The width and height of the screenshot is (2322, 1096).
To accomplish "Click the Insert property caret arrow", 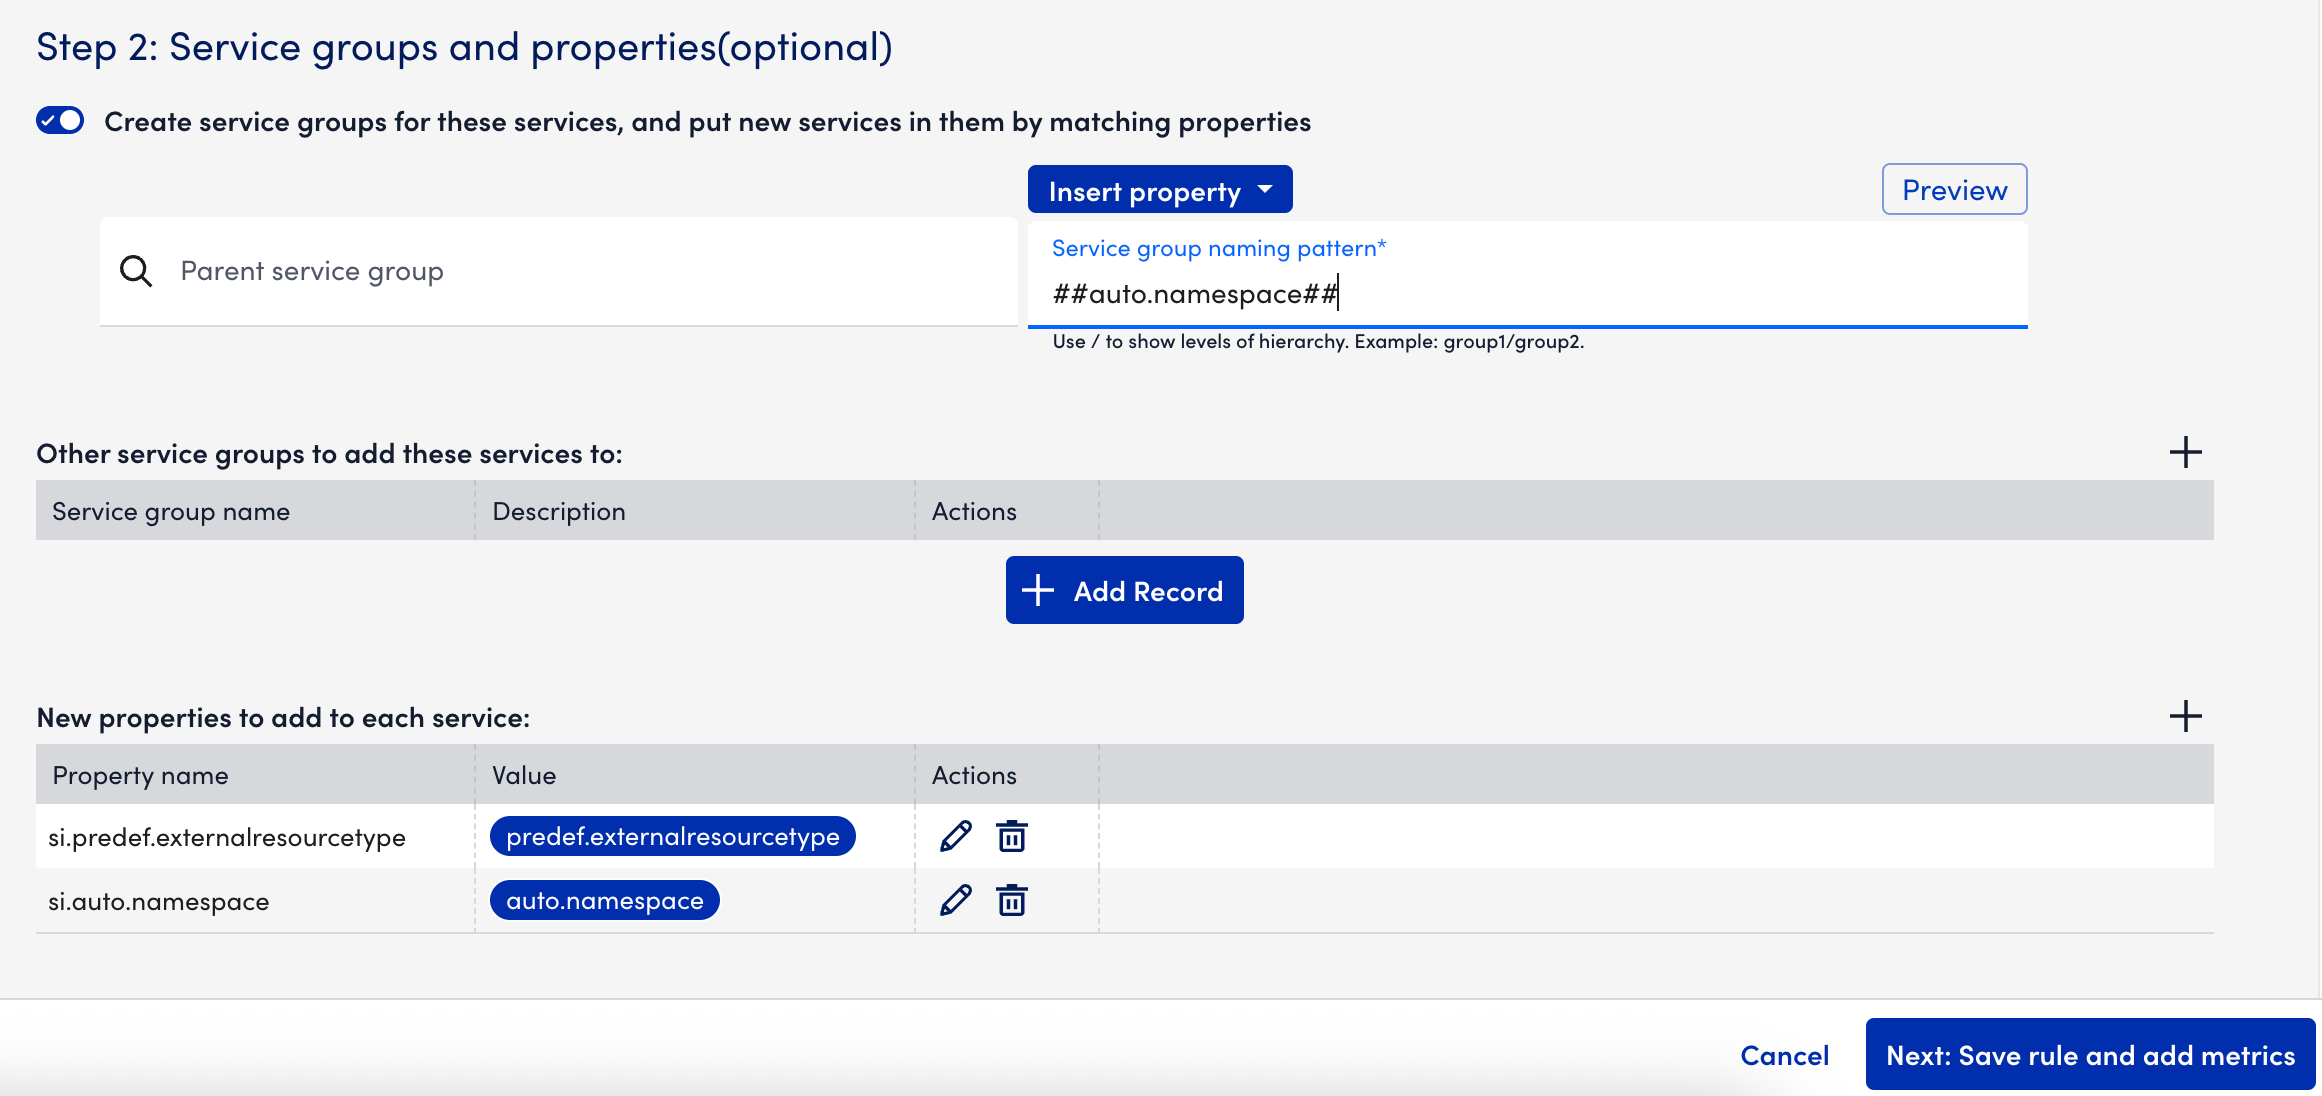I will [x=1265, y=189].
